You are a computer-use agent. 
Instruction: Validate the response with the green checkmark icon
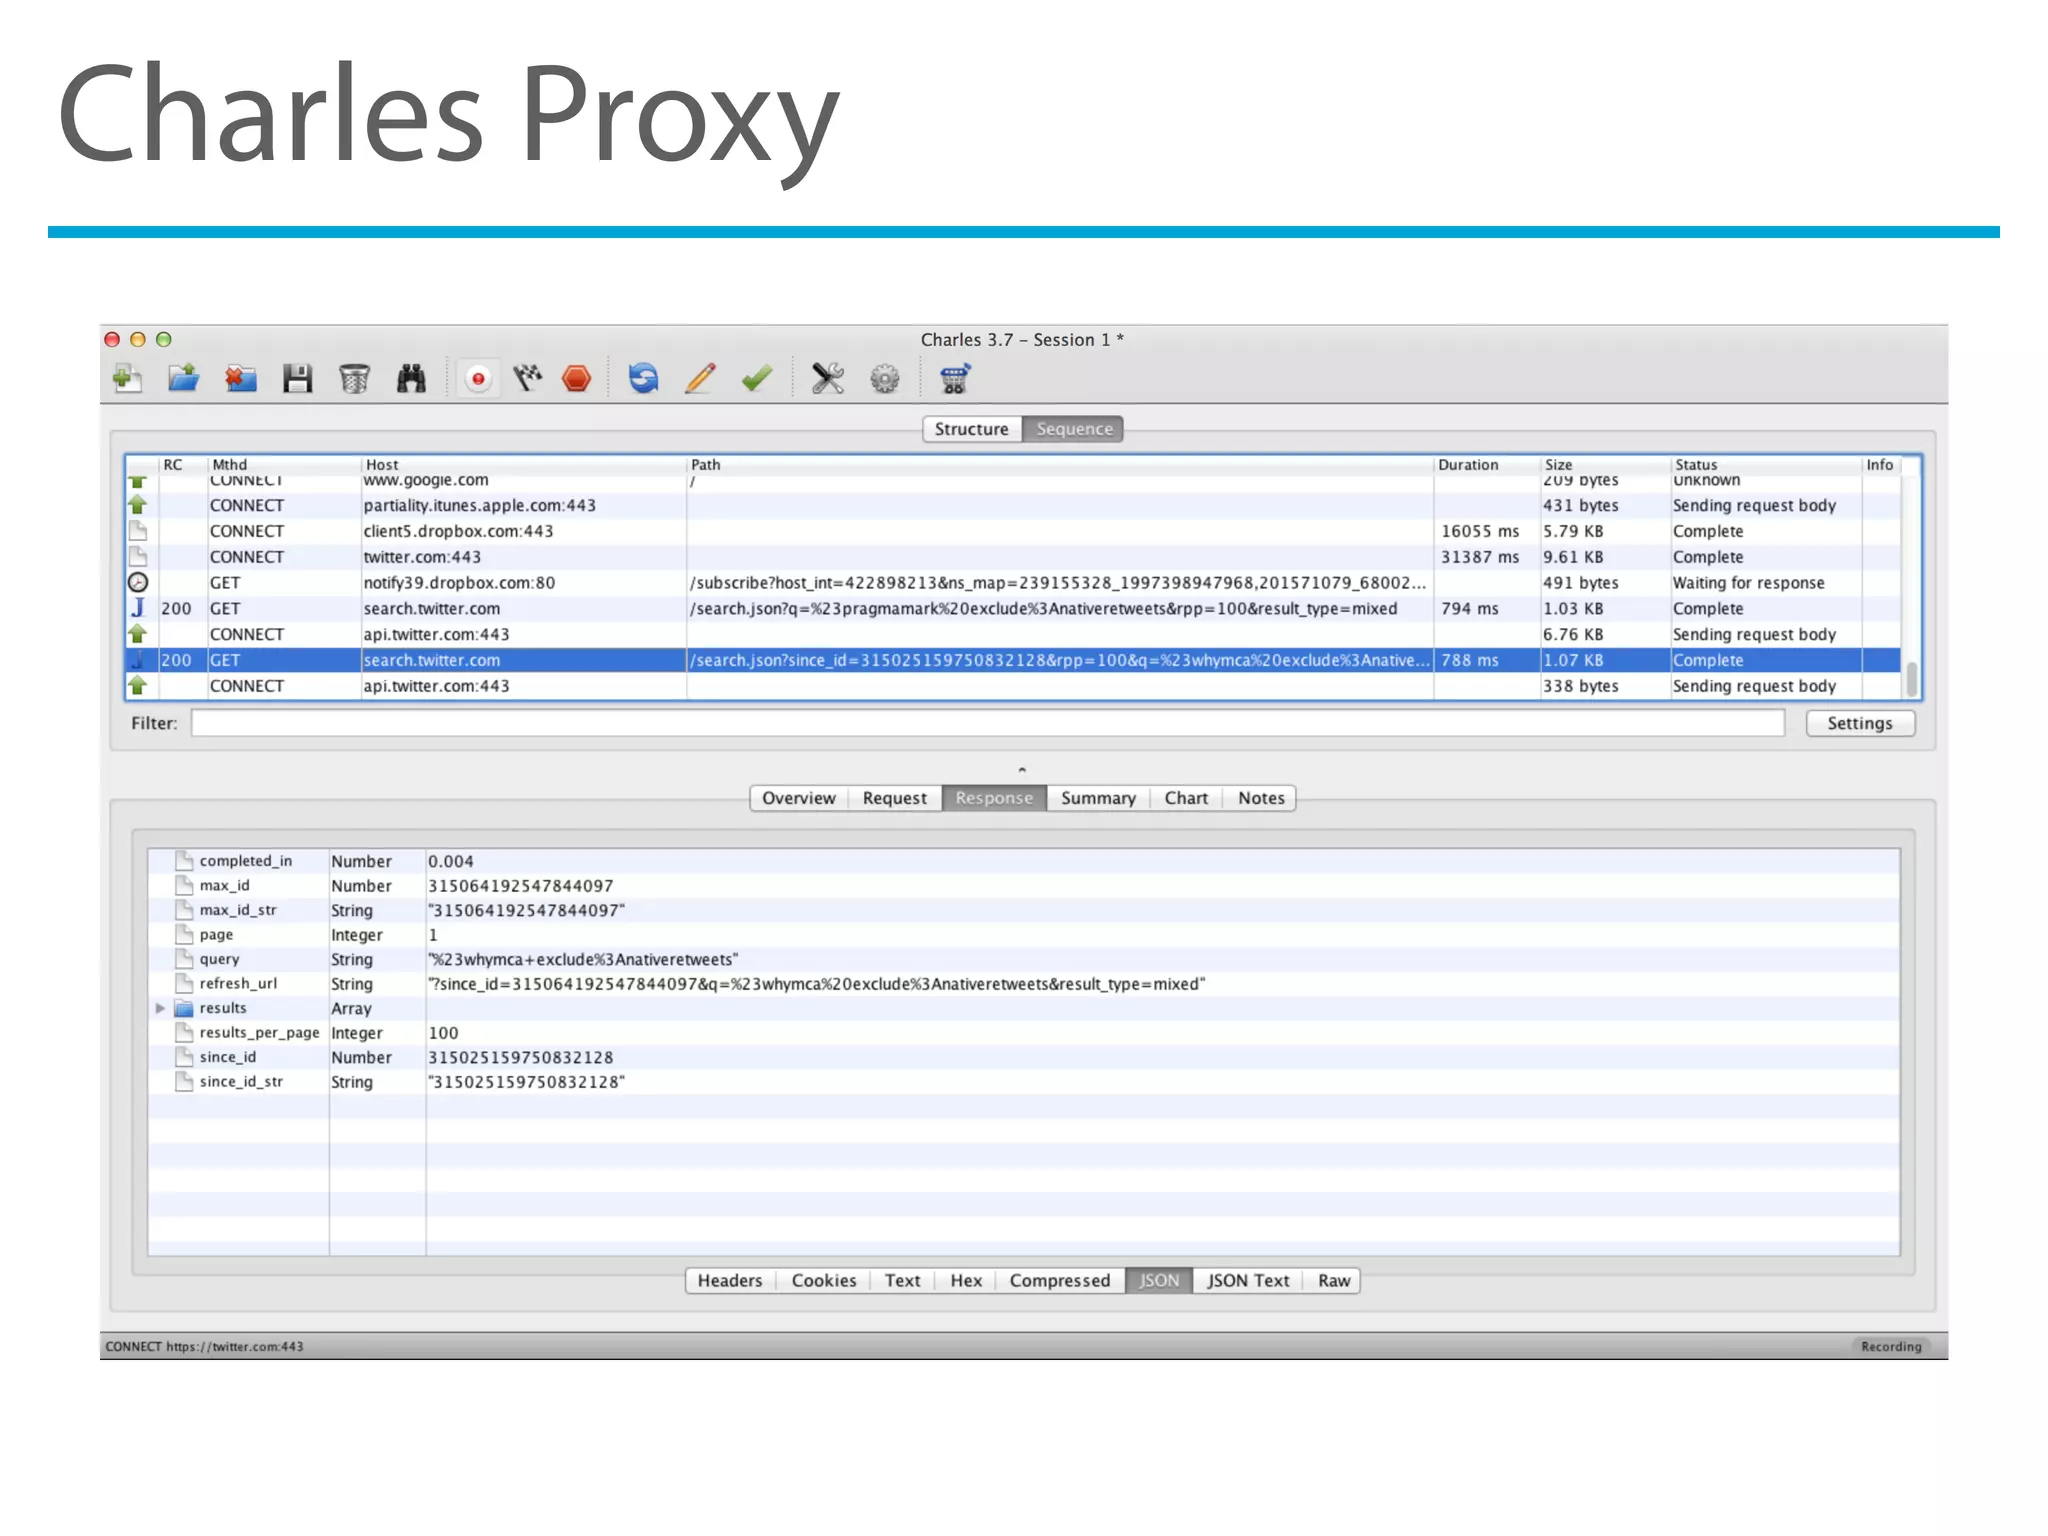757,378
